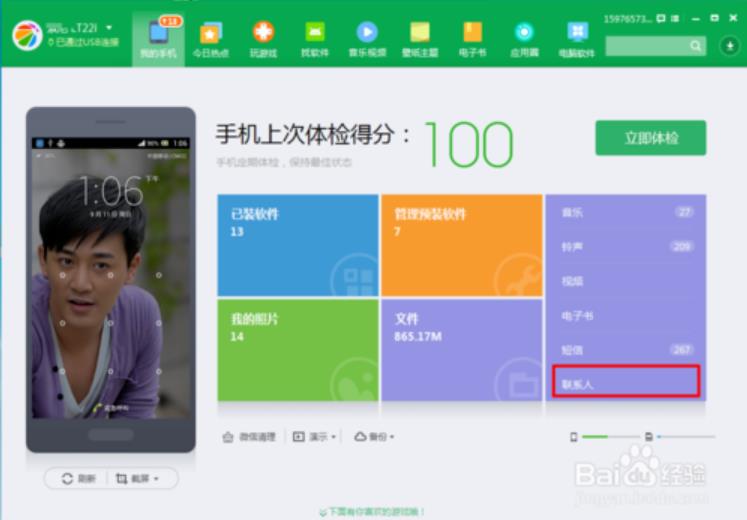Click the 微信清理 tool

click(249, 437)
